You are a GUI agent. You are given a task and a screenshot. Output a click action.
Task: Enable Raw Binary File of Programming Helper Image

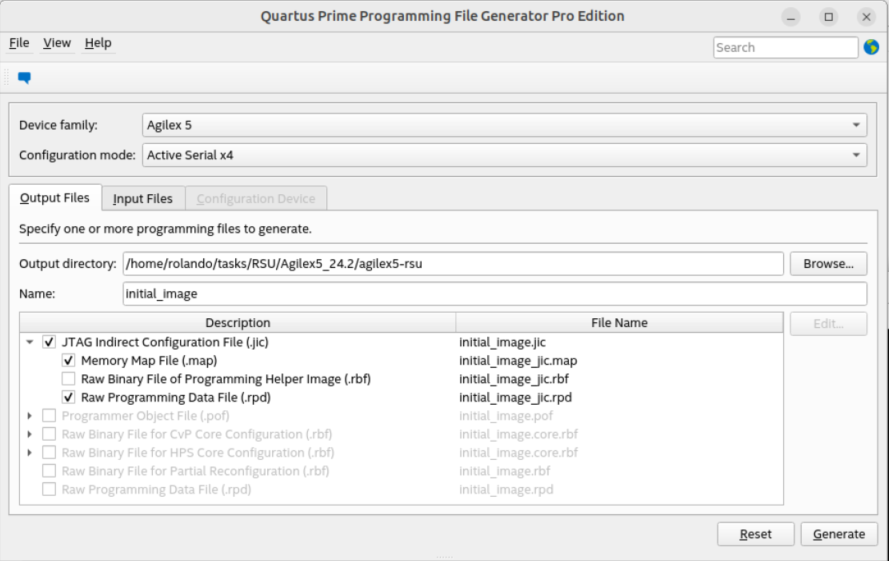[68, 379]
